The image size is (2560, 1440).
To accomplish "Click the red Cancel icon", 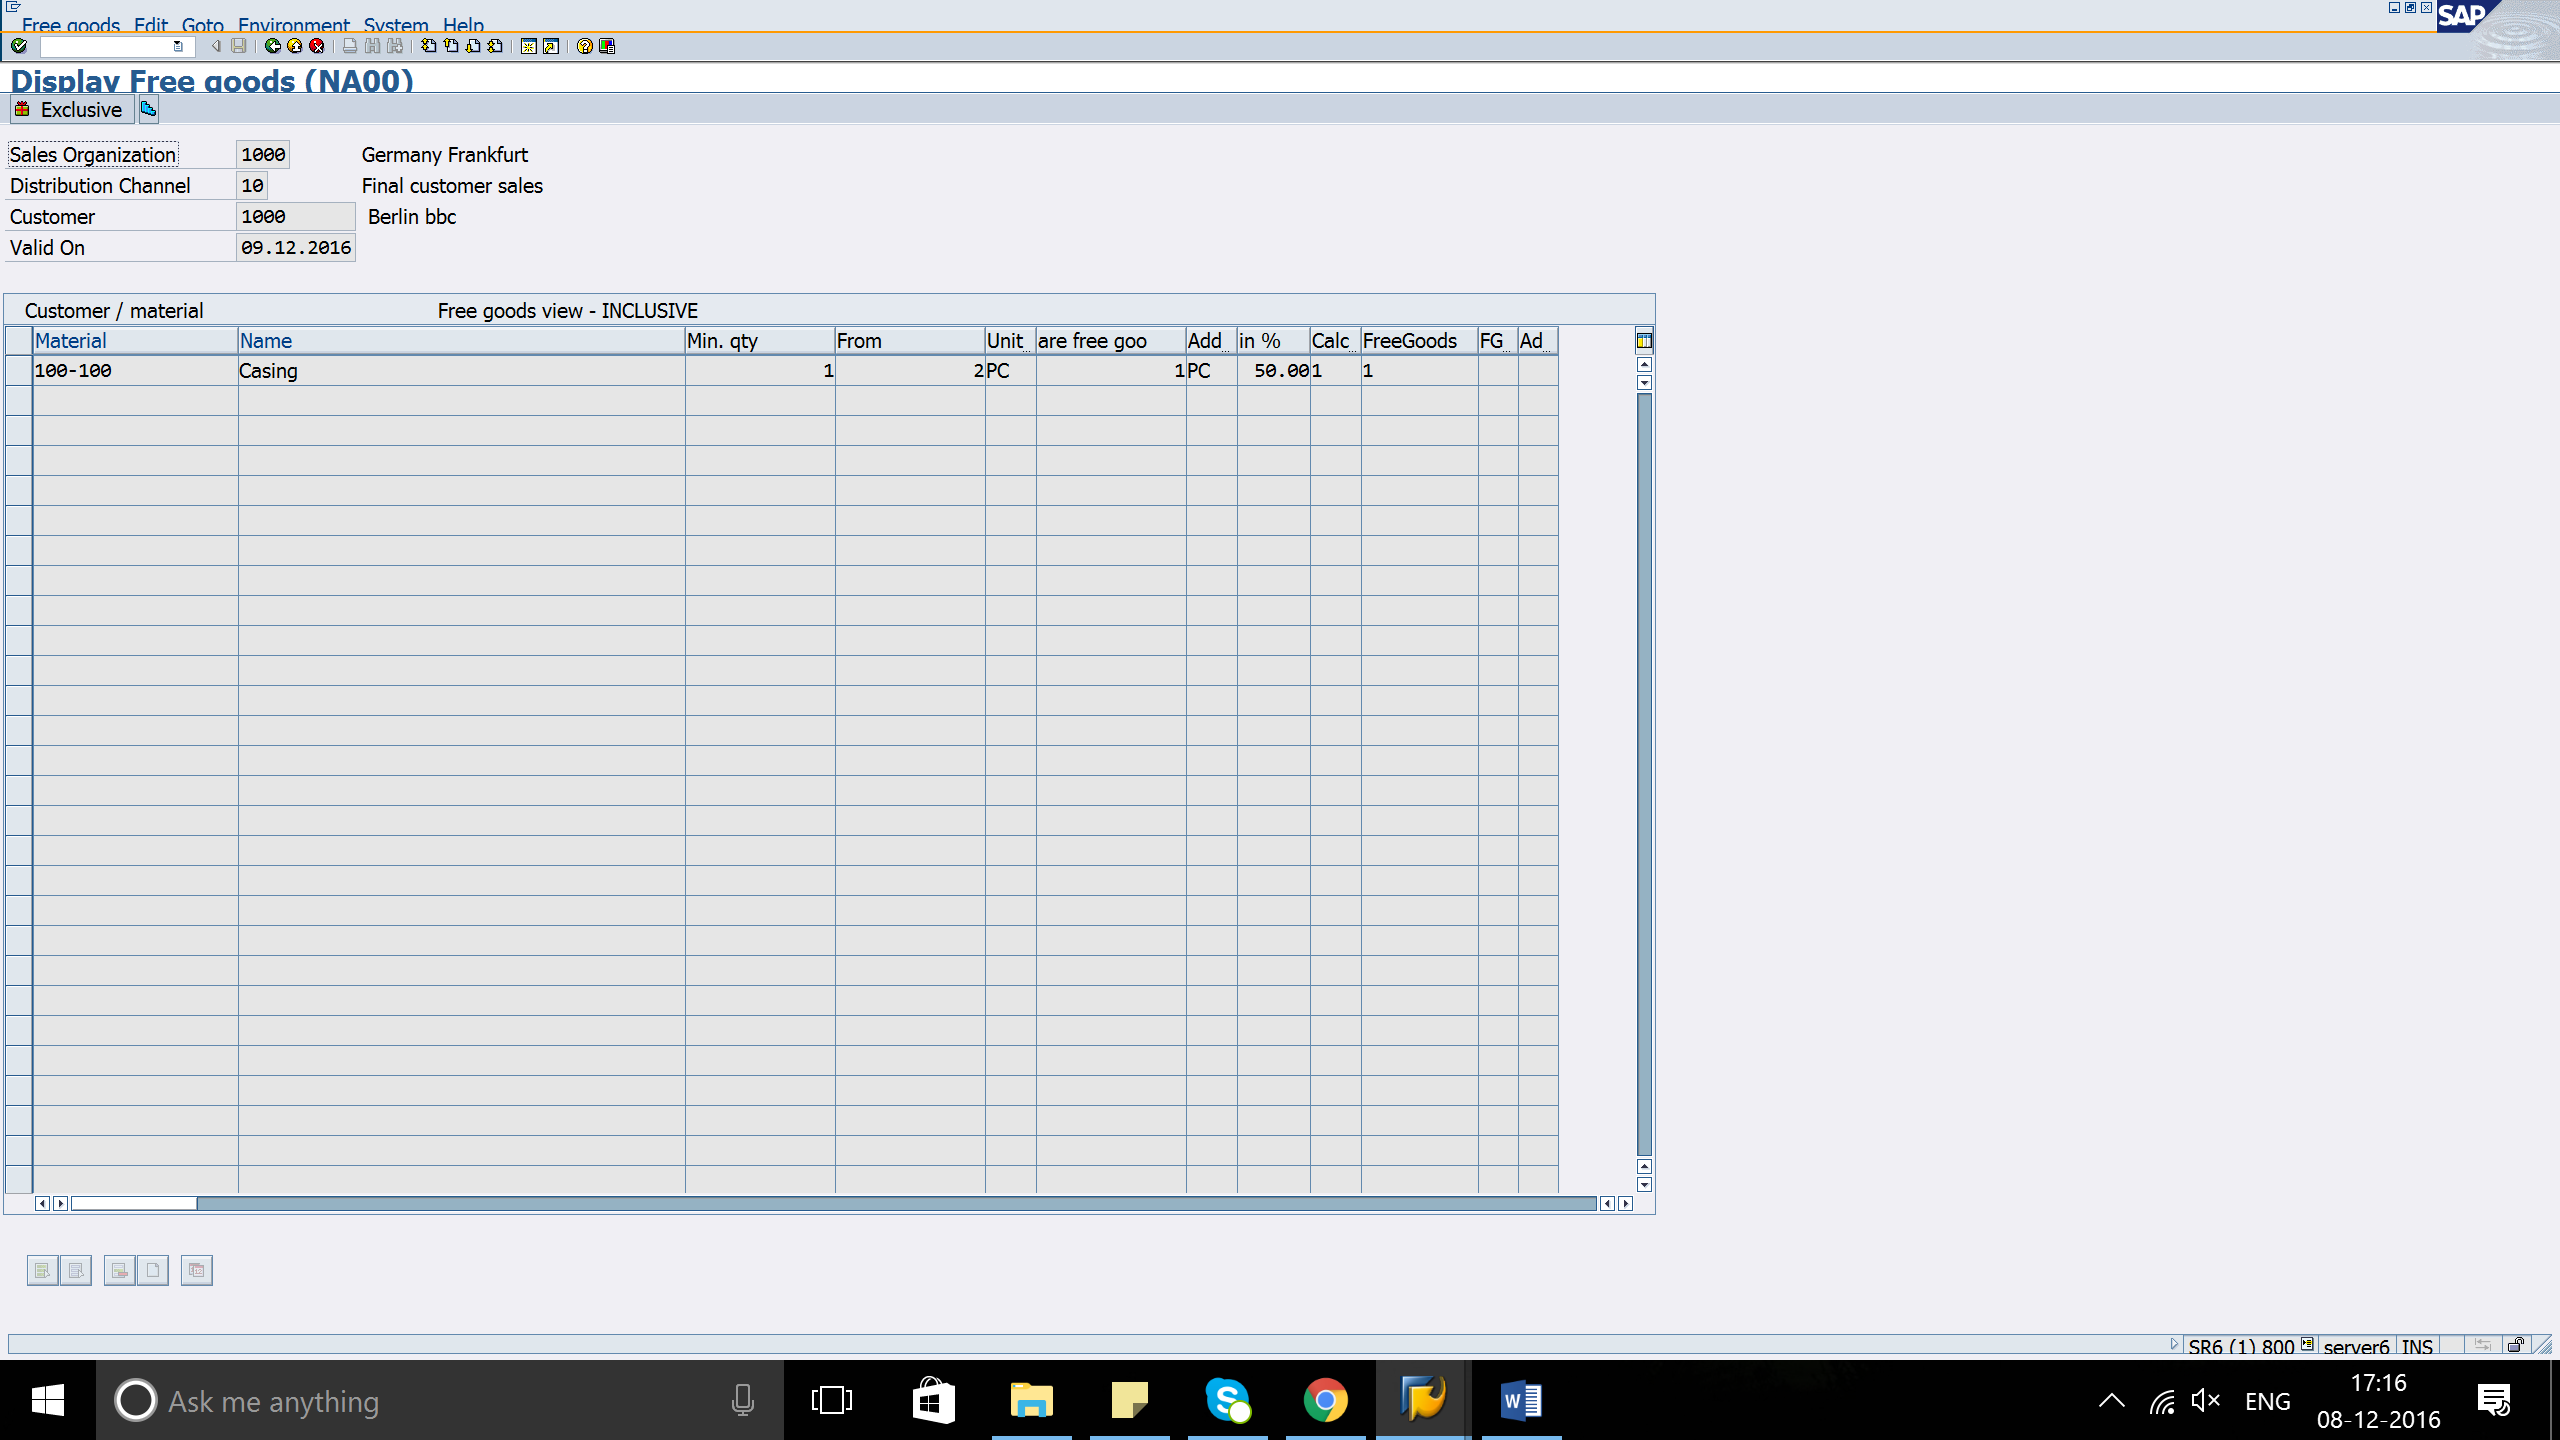I will [x=317, y=46].
